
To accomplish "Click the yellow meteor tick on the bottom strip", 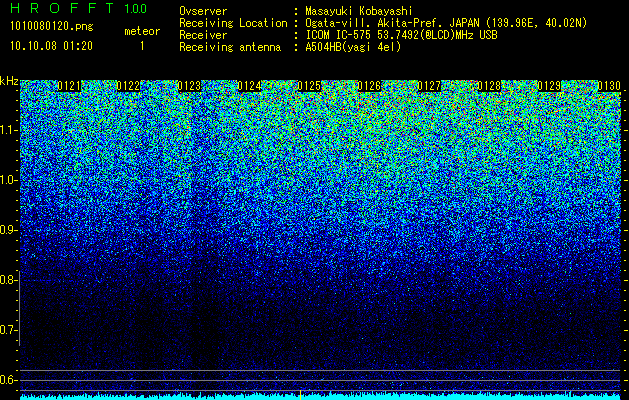I will (300, 394).
